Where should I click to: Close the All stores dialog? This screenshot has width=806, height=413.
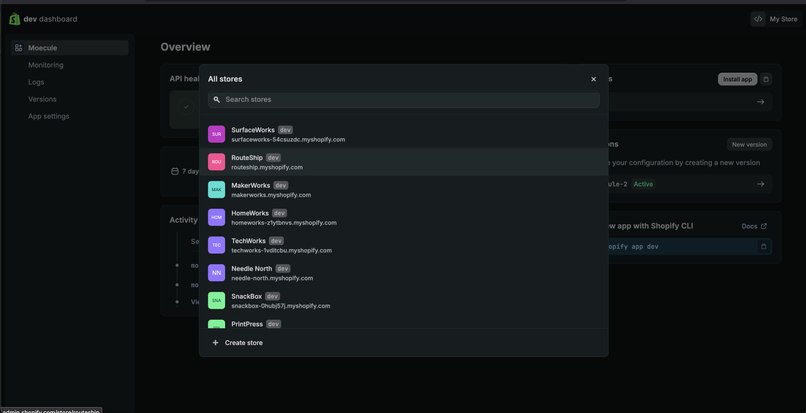594,79
